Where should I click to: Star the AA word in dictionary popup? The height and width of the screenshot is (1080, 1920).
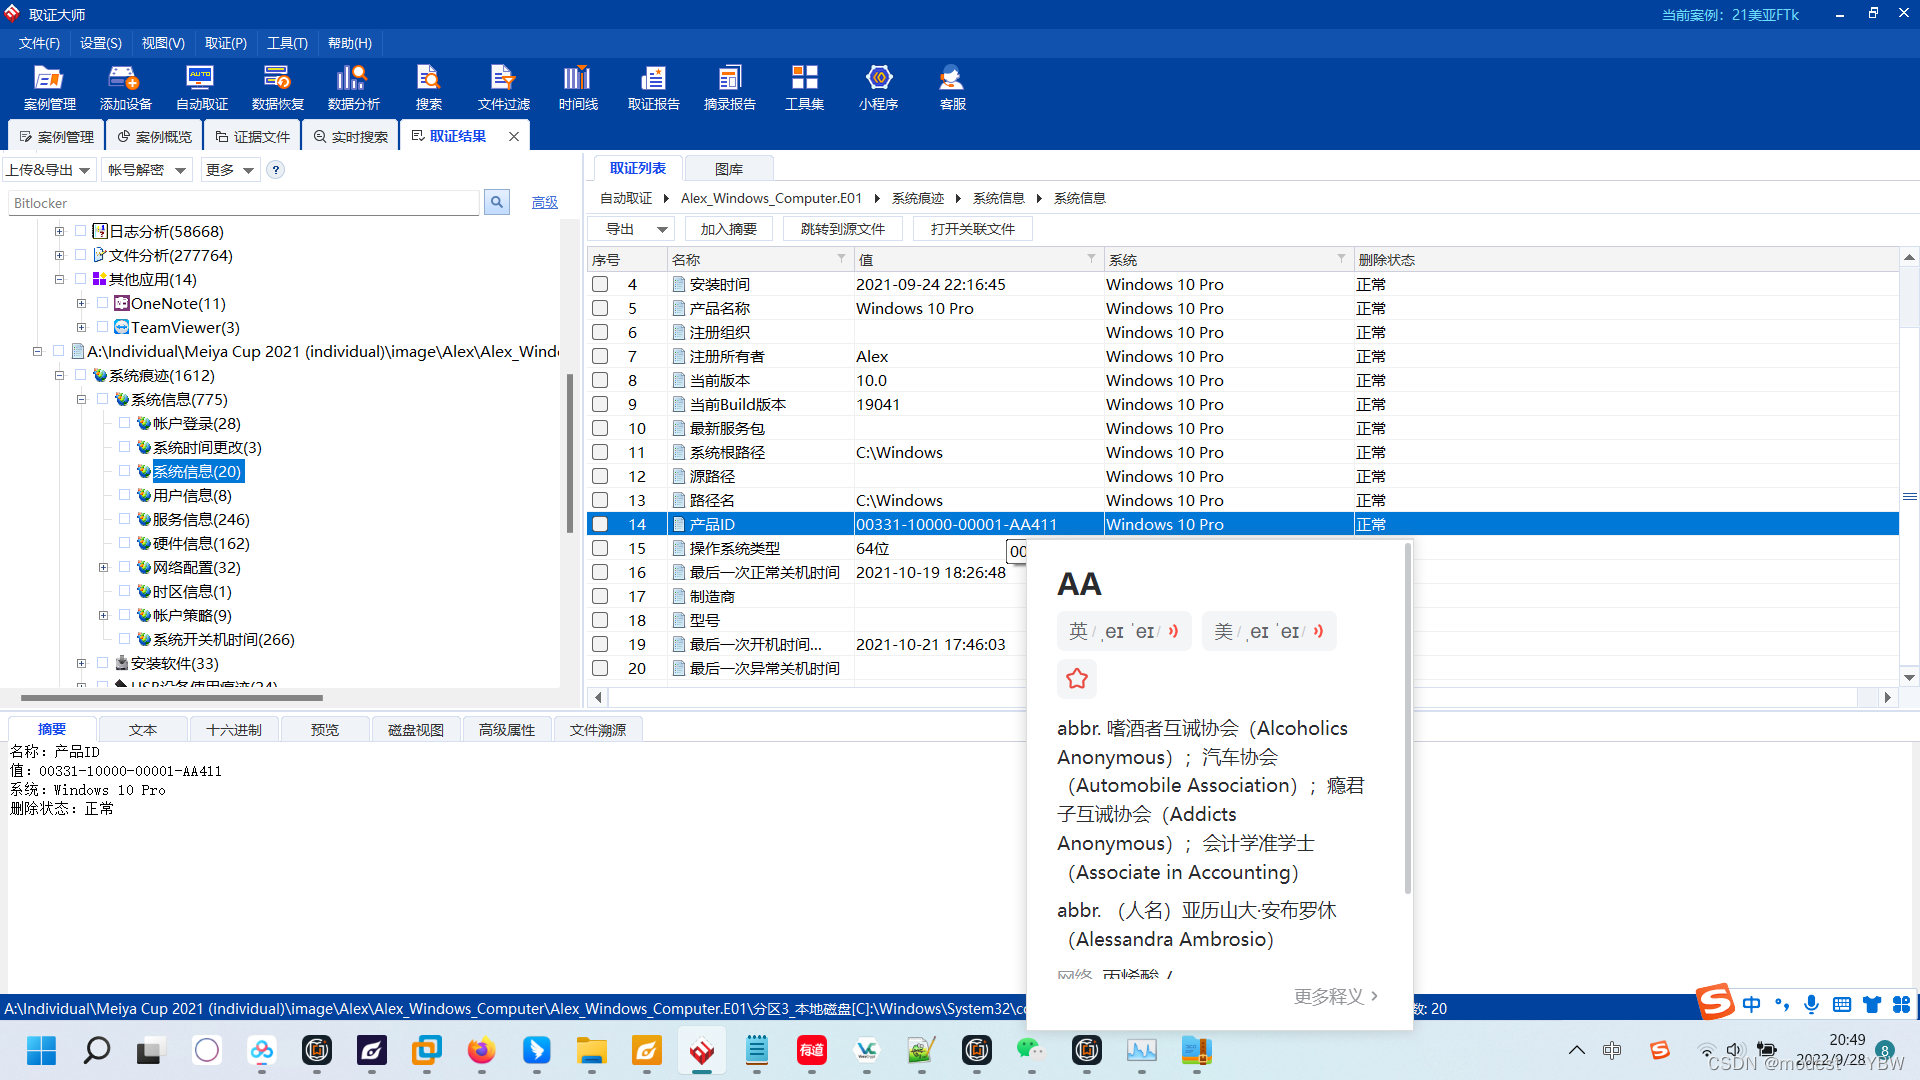point(1077,679)
